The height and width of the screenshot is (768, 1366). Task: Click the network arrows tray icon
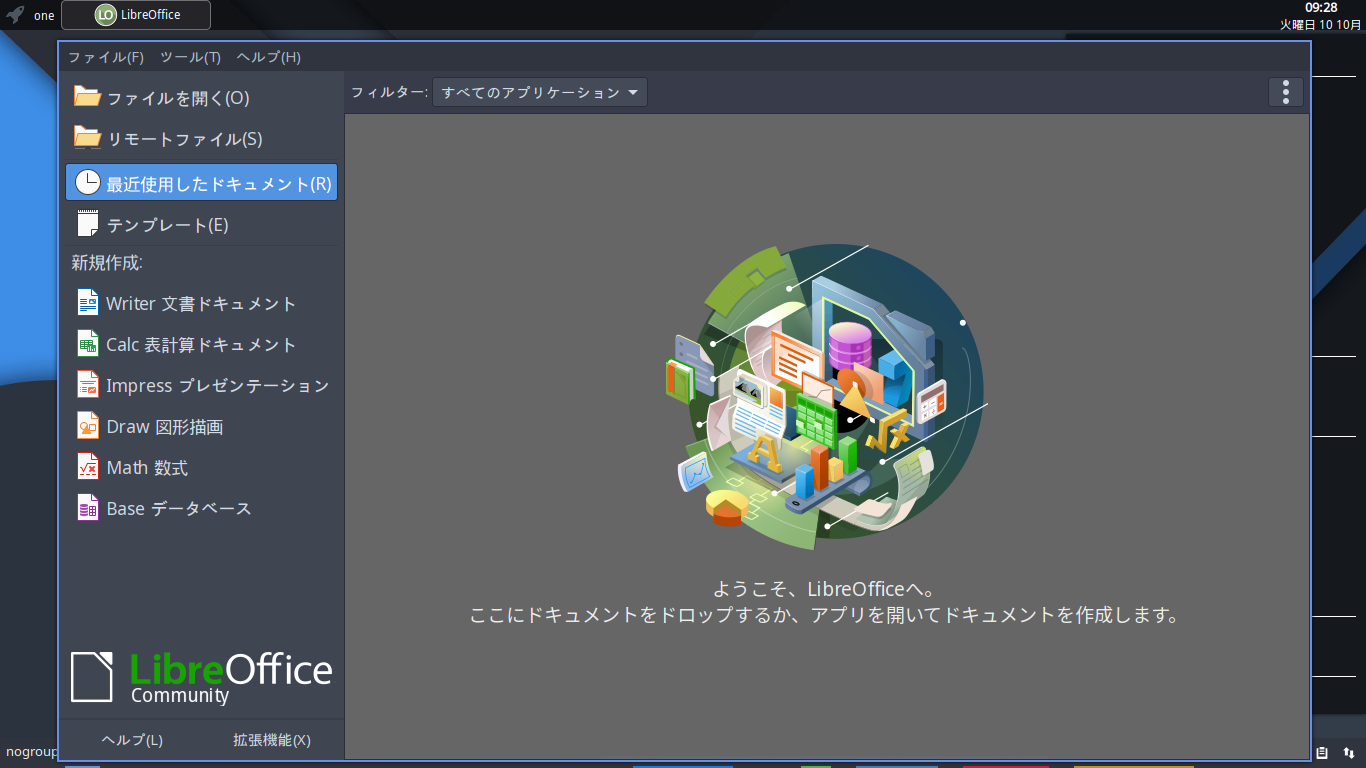(x=1348, y=752)
